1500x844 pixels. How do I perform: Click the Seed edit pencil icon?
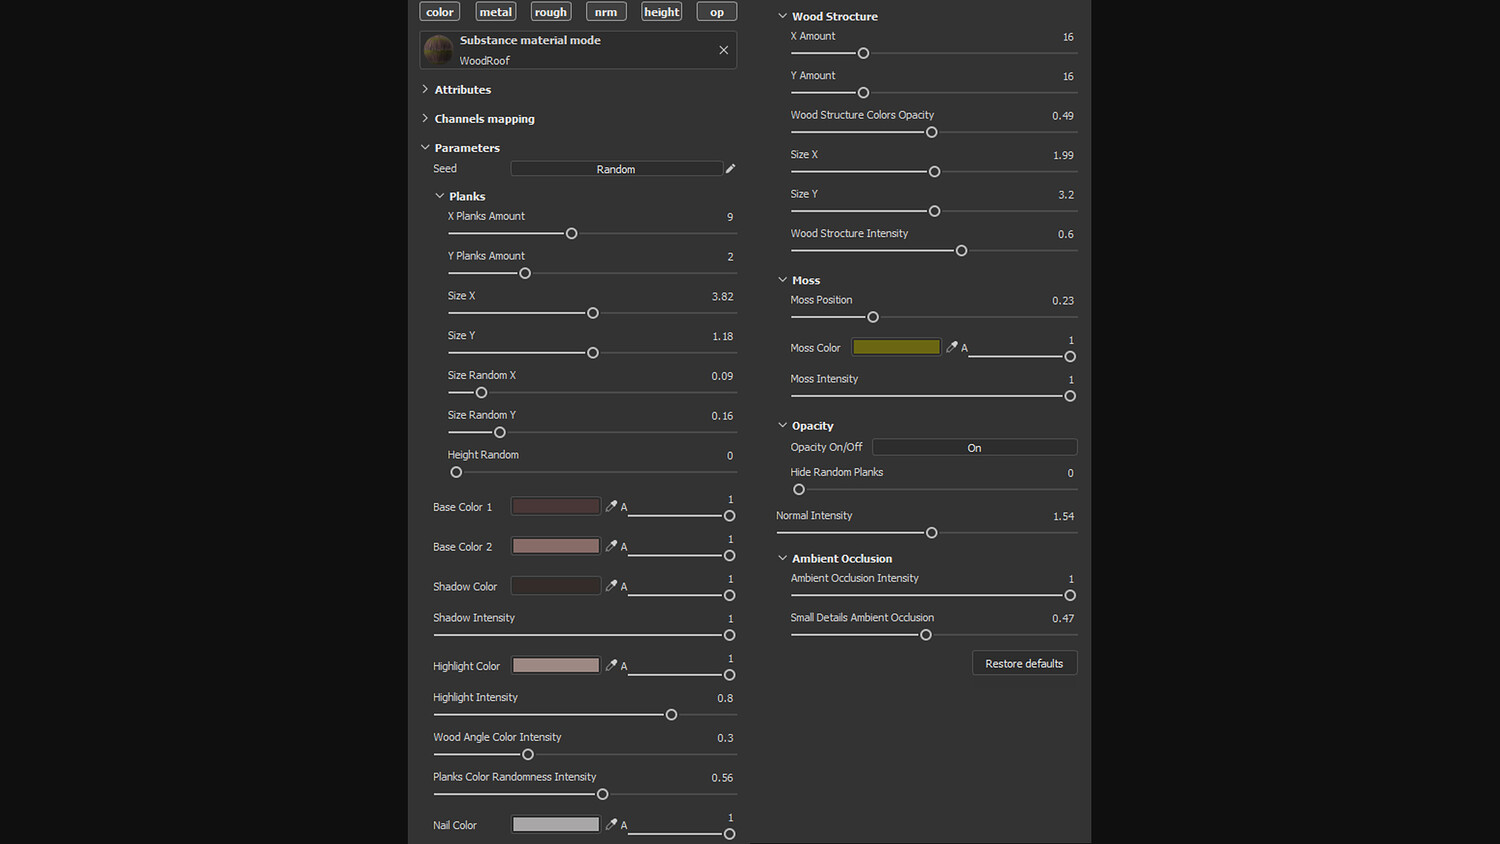tap(730, 169)
